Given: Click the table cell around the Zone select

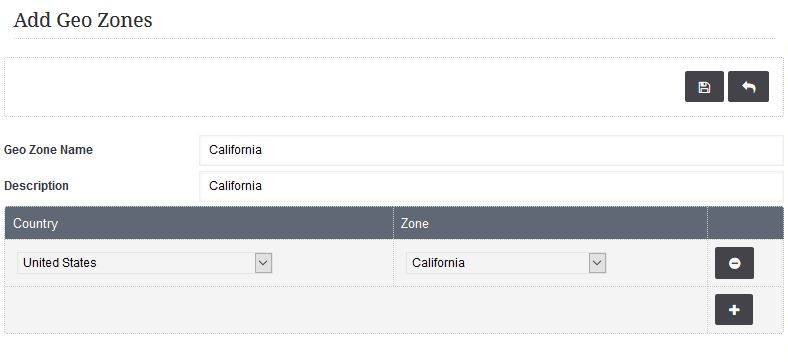Looking at the screenshot, I should pyautogui.click(x=550, y=263).
